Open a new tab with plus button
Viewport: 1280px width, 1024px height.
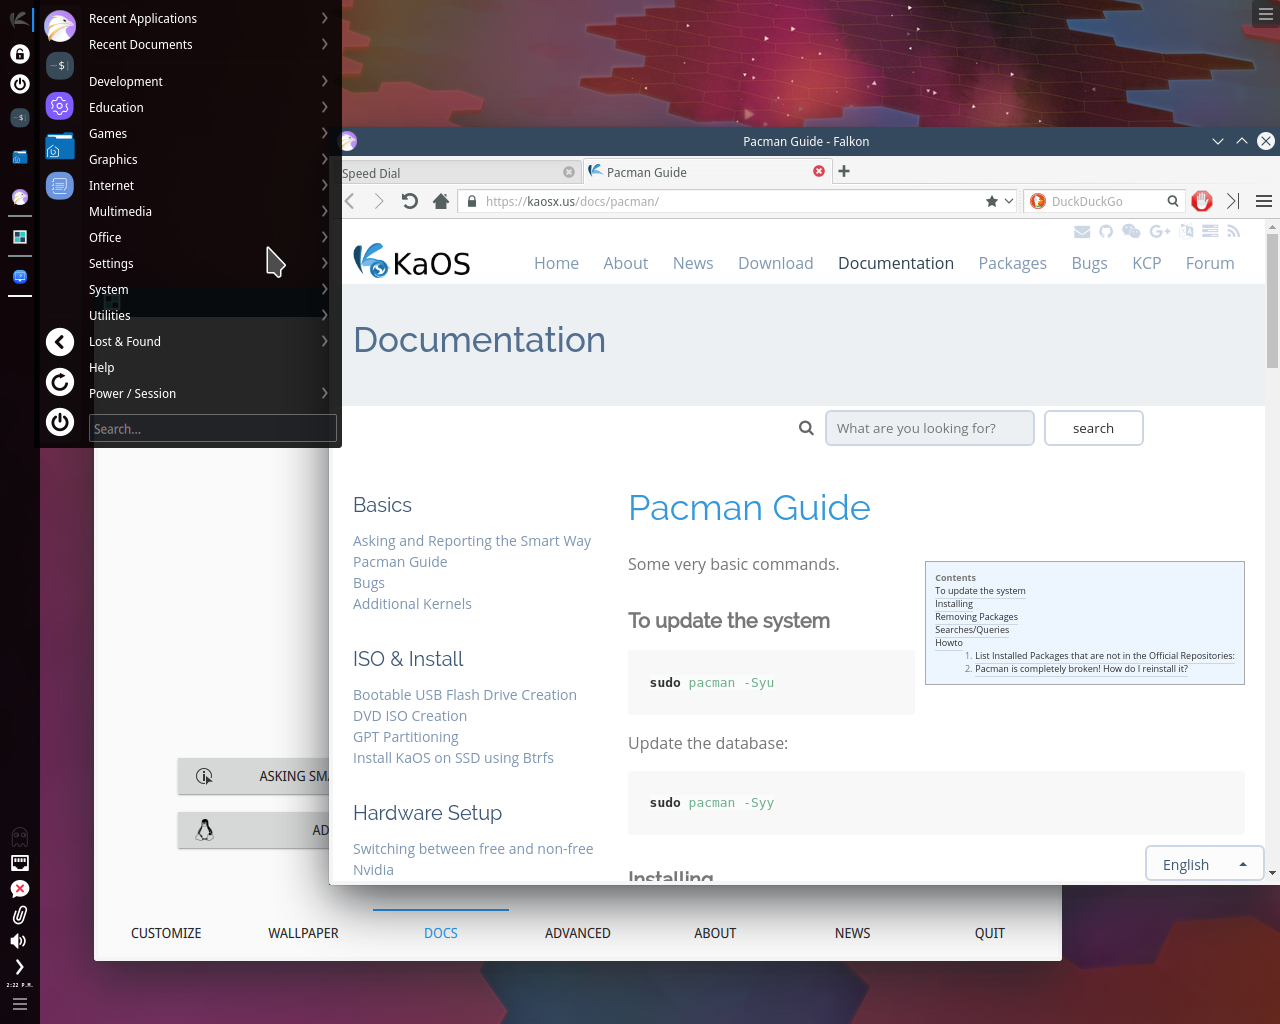(x=844, y=171)
